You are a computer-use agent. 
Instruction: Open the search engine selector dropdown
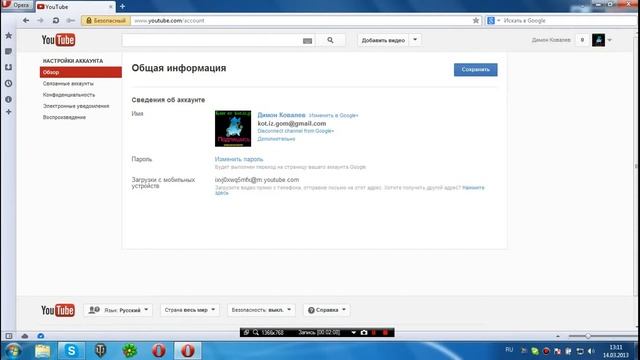[493, 20]
